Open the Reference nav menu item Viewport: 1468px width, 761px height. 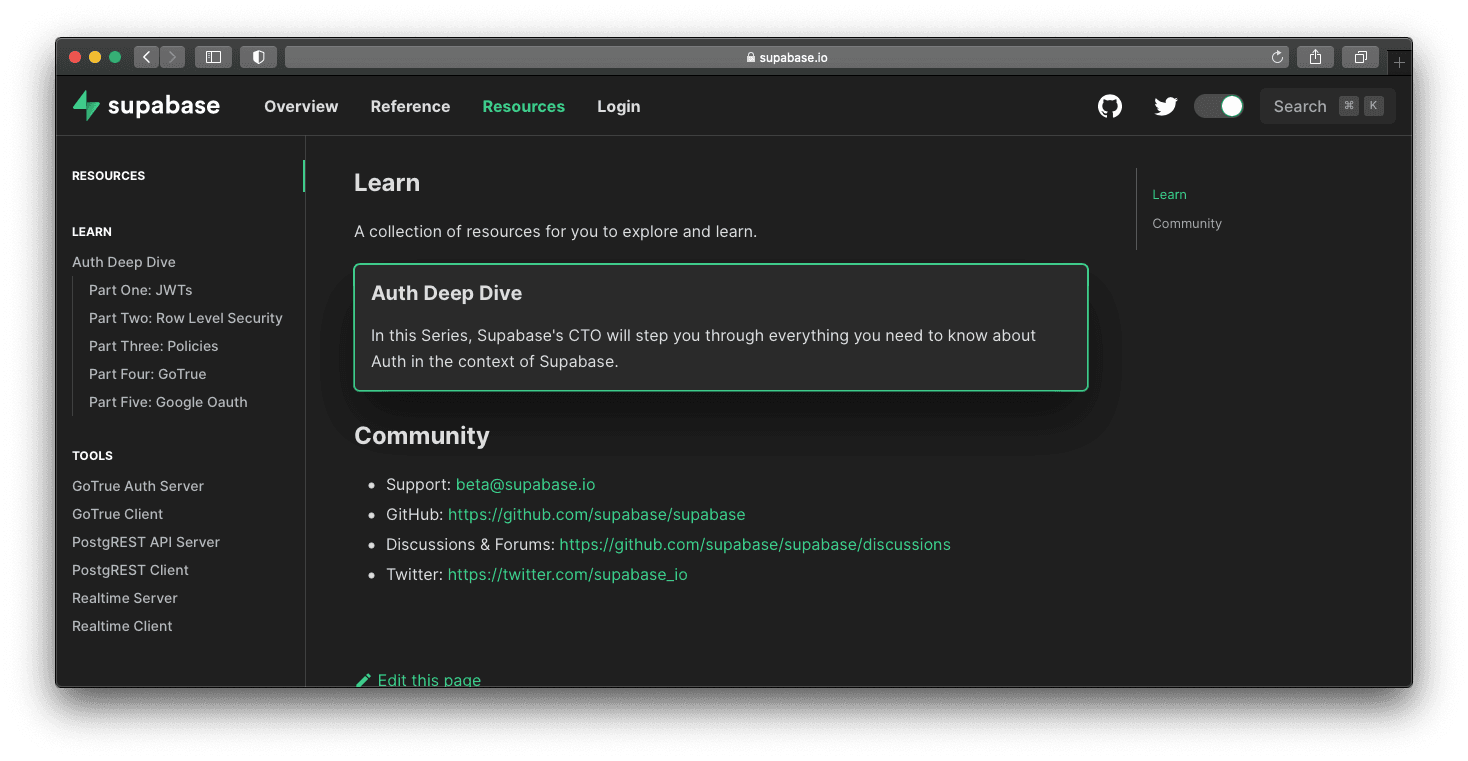[x=410, y=106]
